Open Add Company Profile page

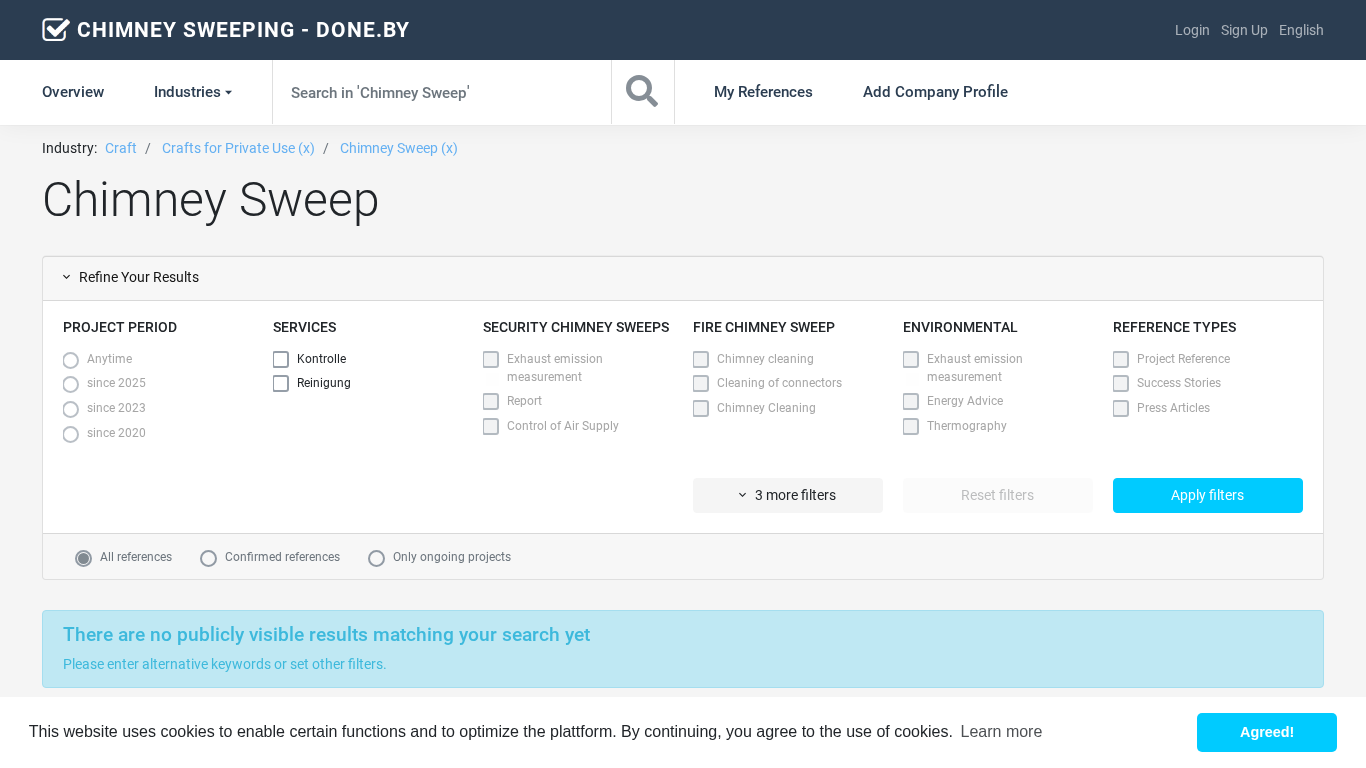coord(935,92)
